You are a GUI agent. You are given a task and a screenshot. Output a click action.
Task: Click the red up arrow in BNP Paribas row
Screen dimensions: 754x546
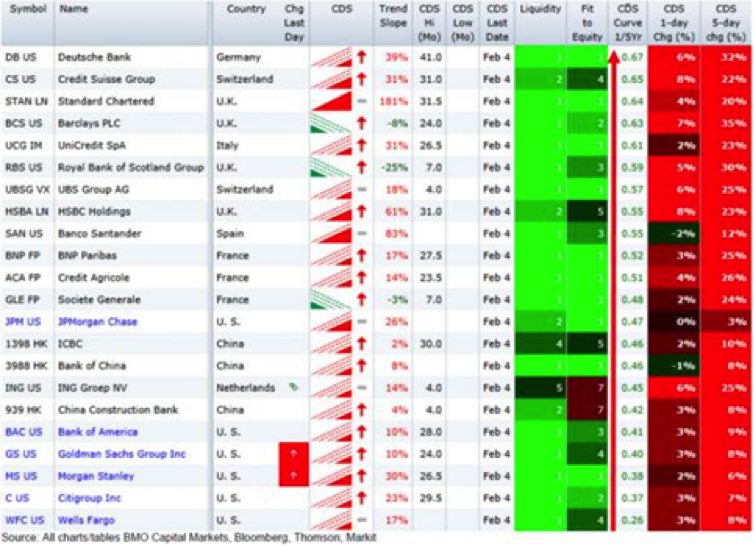tap(362, 255)
